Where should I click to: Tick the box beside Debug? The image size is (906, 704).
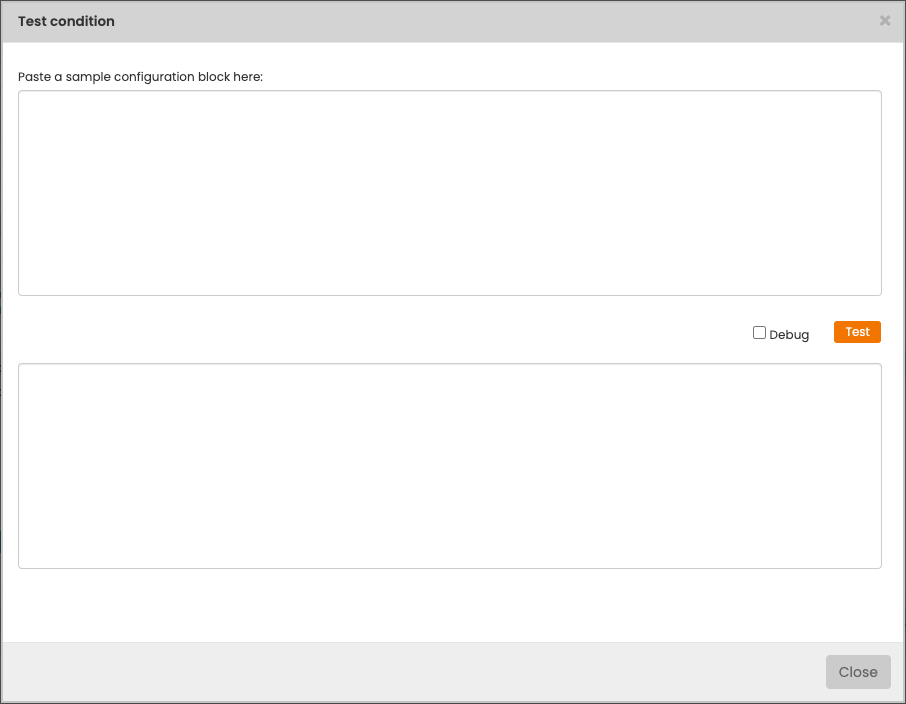[x=759, y=333]
